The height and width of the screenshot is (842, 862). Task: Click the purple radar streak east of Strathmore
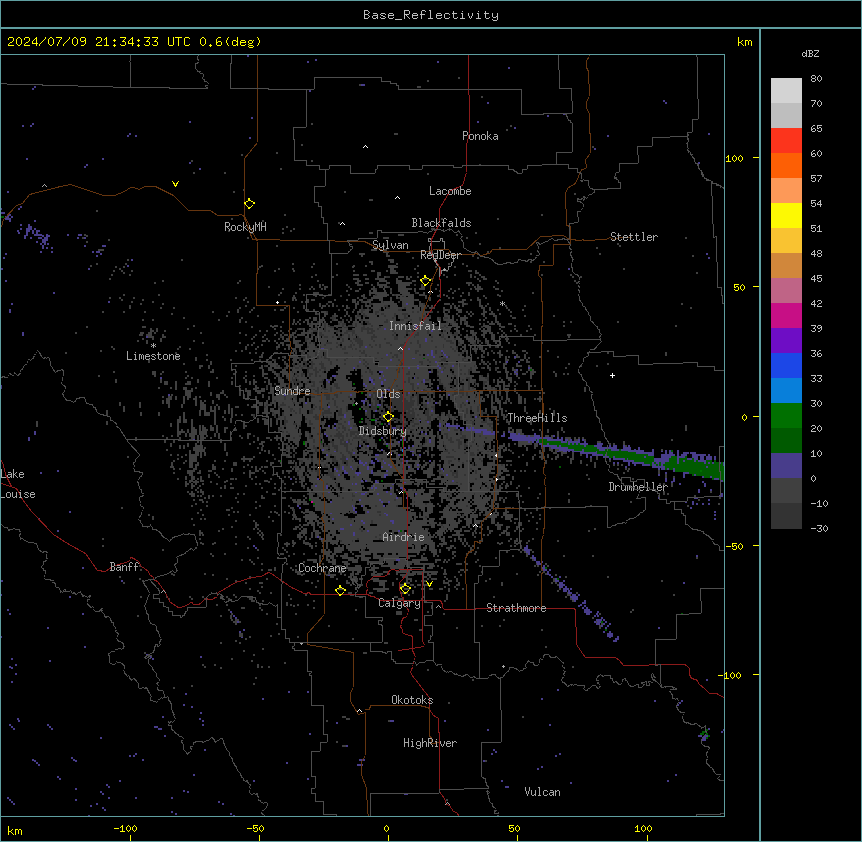[x=572, y=594]
